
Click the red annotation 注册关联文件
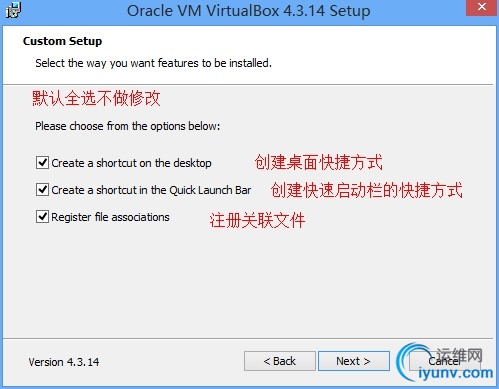click(x=257, y=220)
